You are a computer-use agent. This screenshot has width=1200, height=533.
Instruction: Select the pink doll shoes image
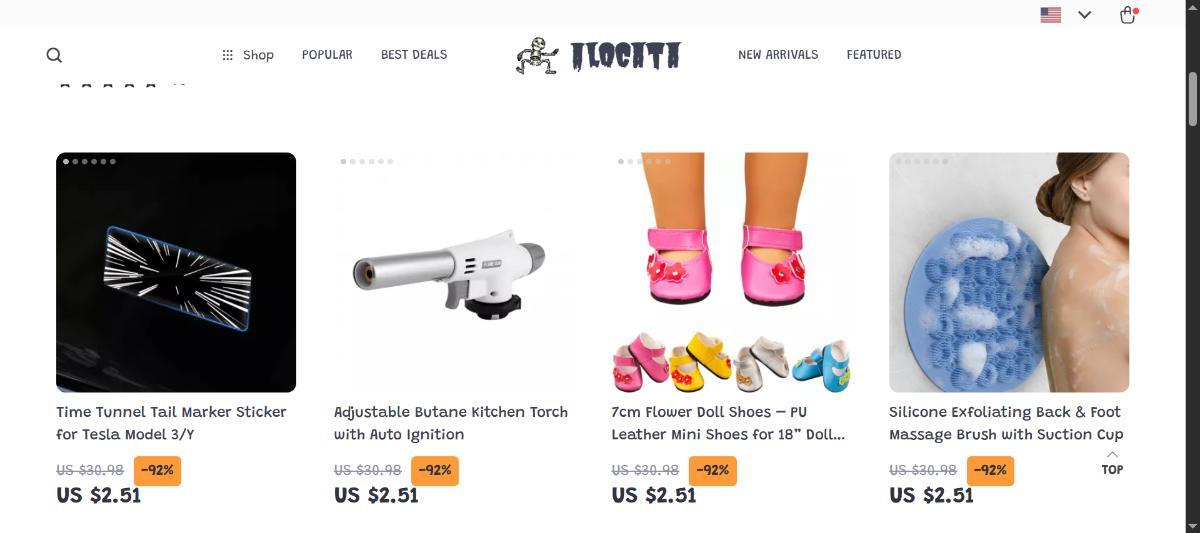[x=731, y=272]
